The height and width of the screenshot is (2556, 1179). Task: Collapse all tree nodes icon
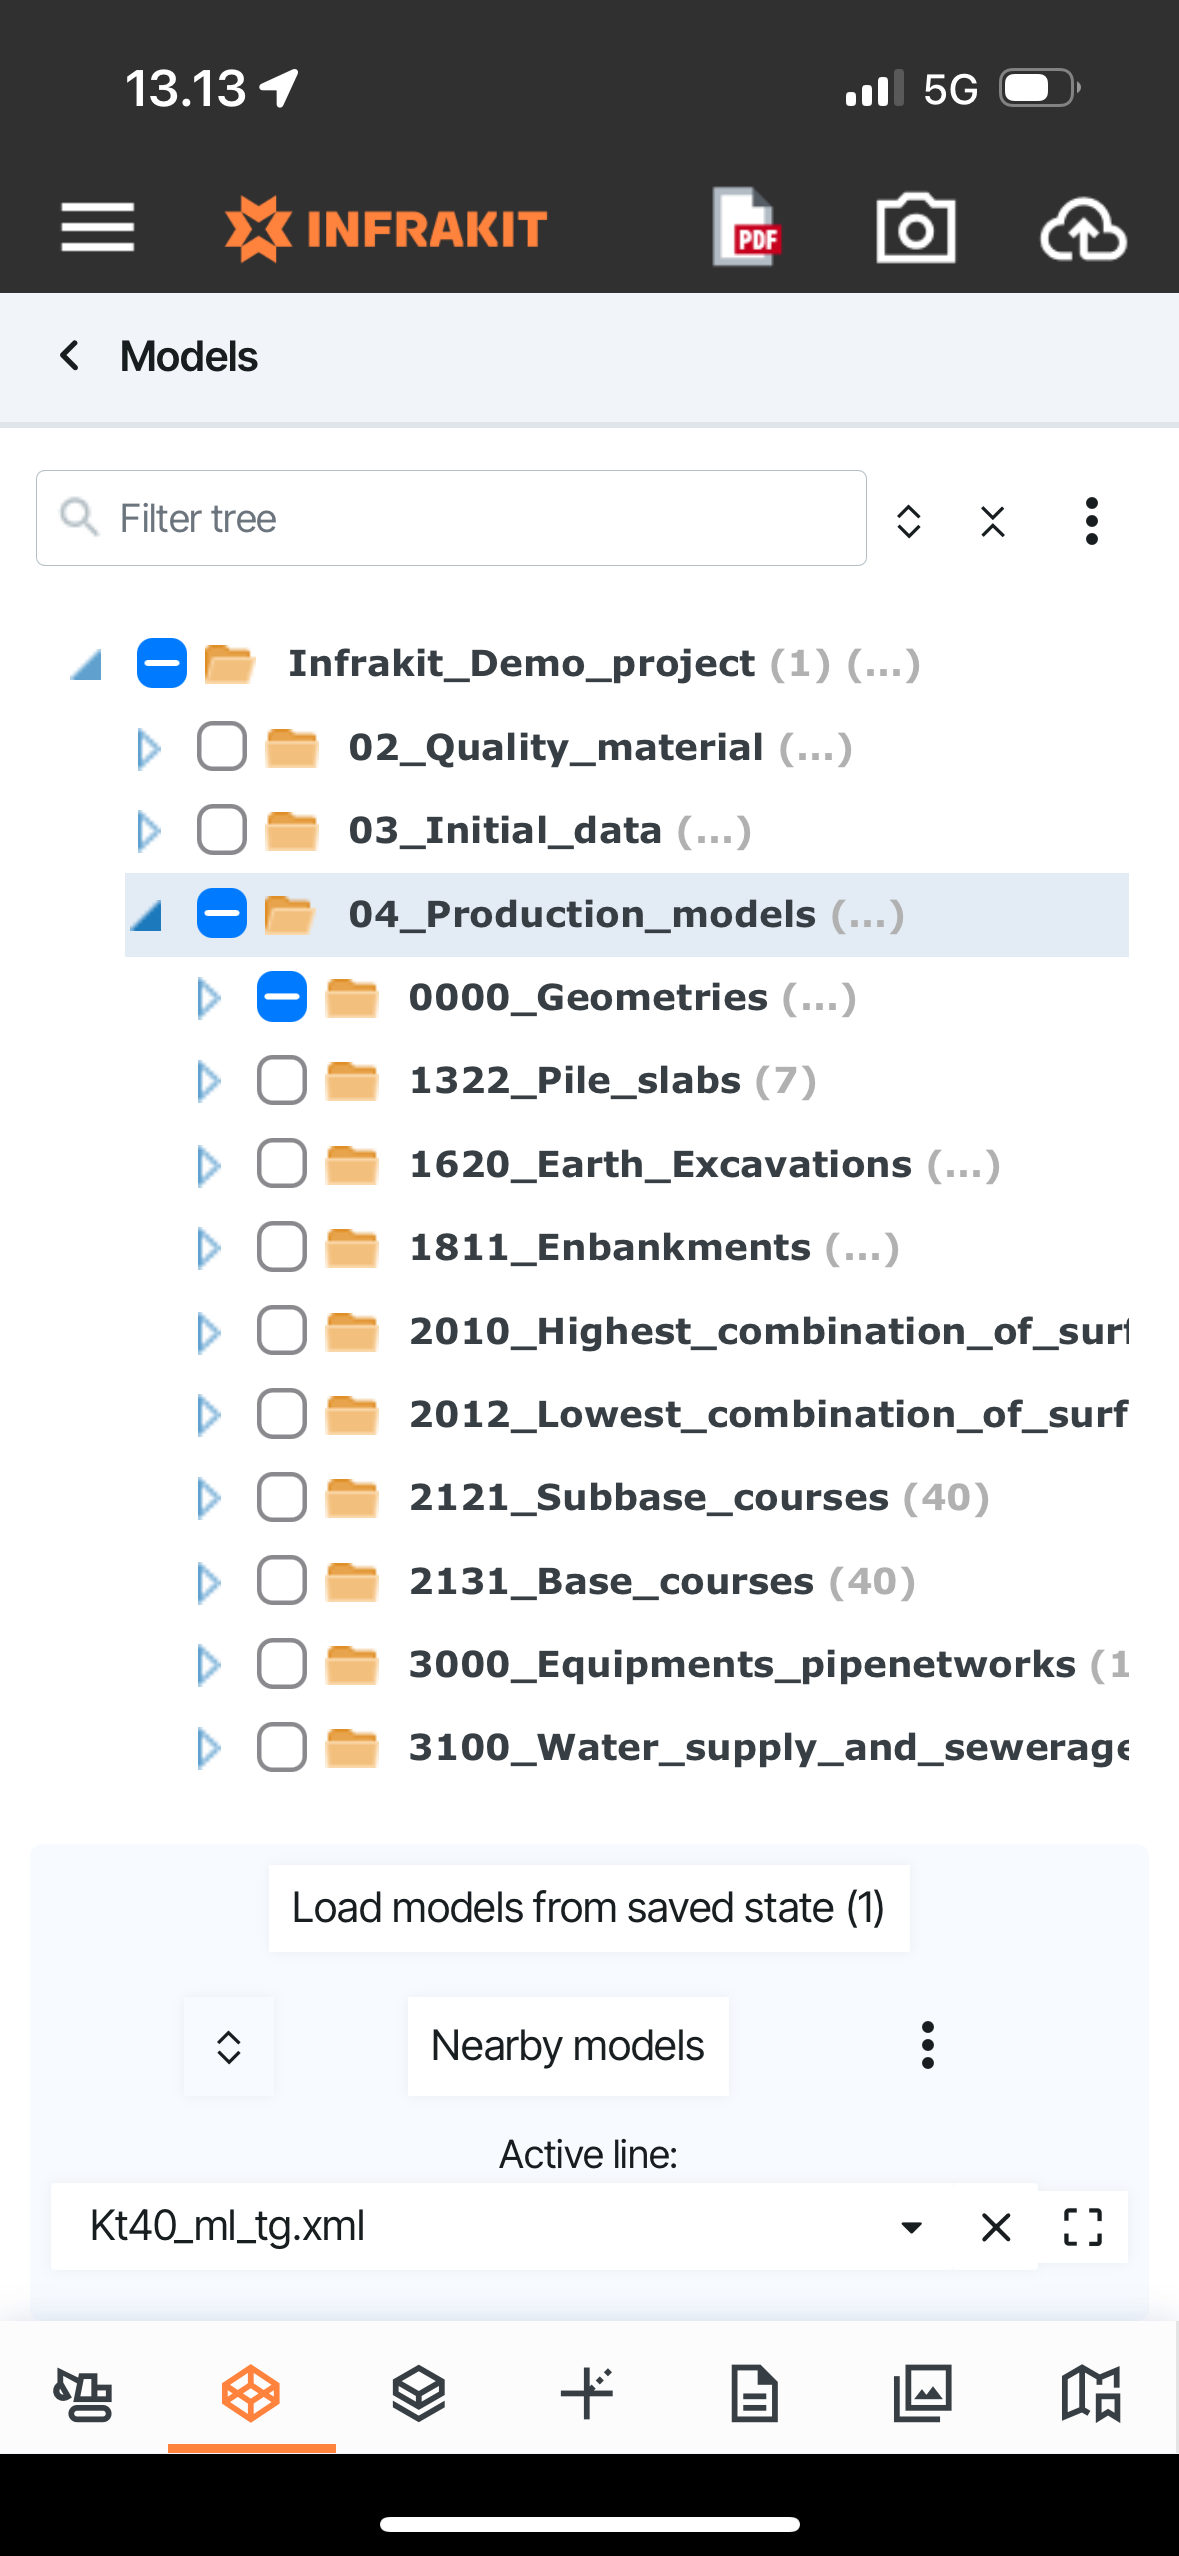click(x=992, y=521)
